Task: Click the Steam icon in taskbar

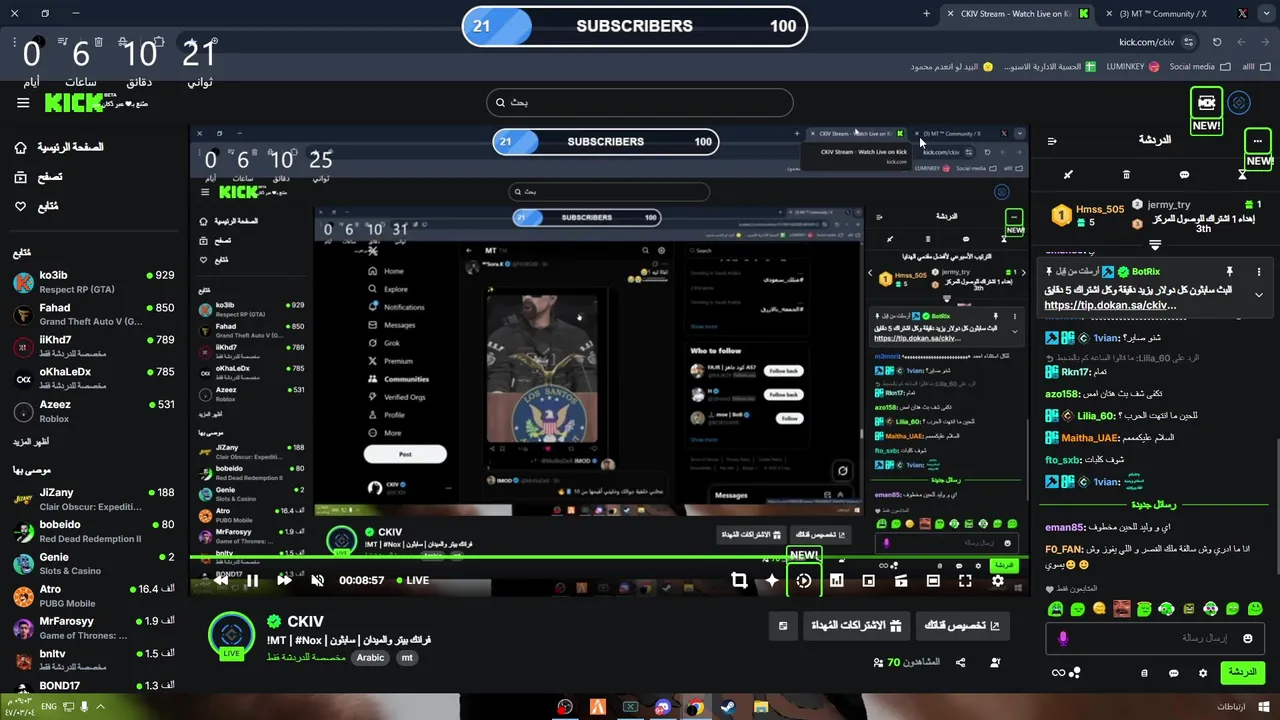Action: click(727, 707)
